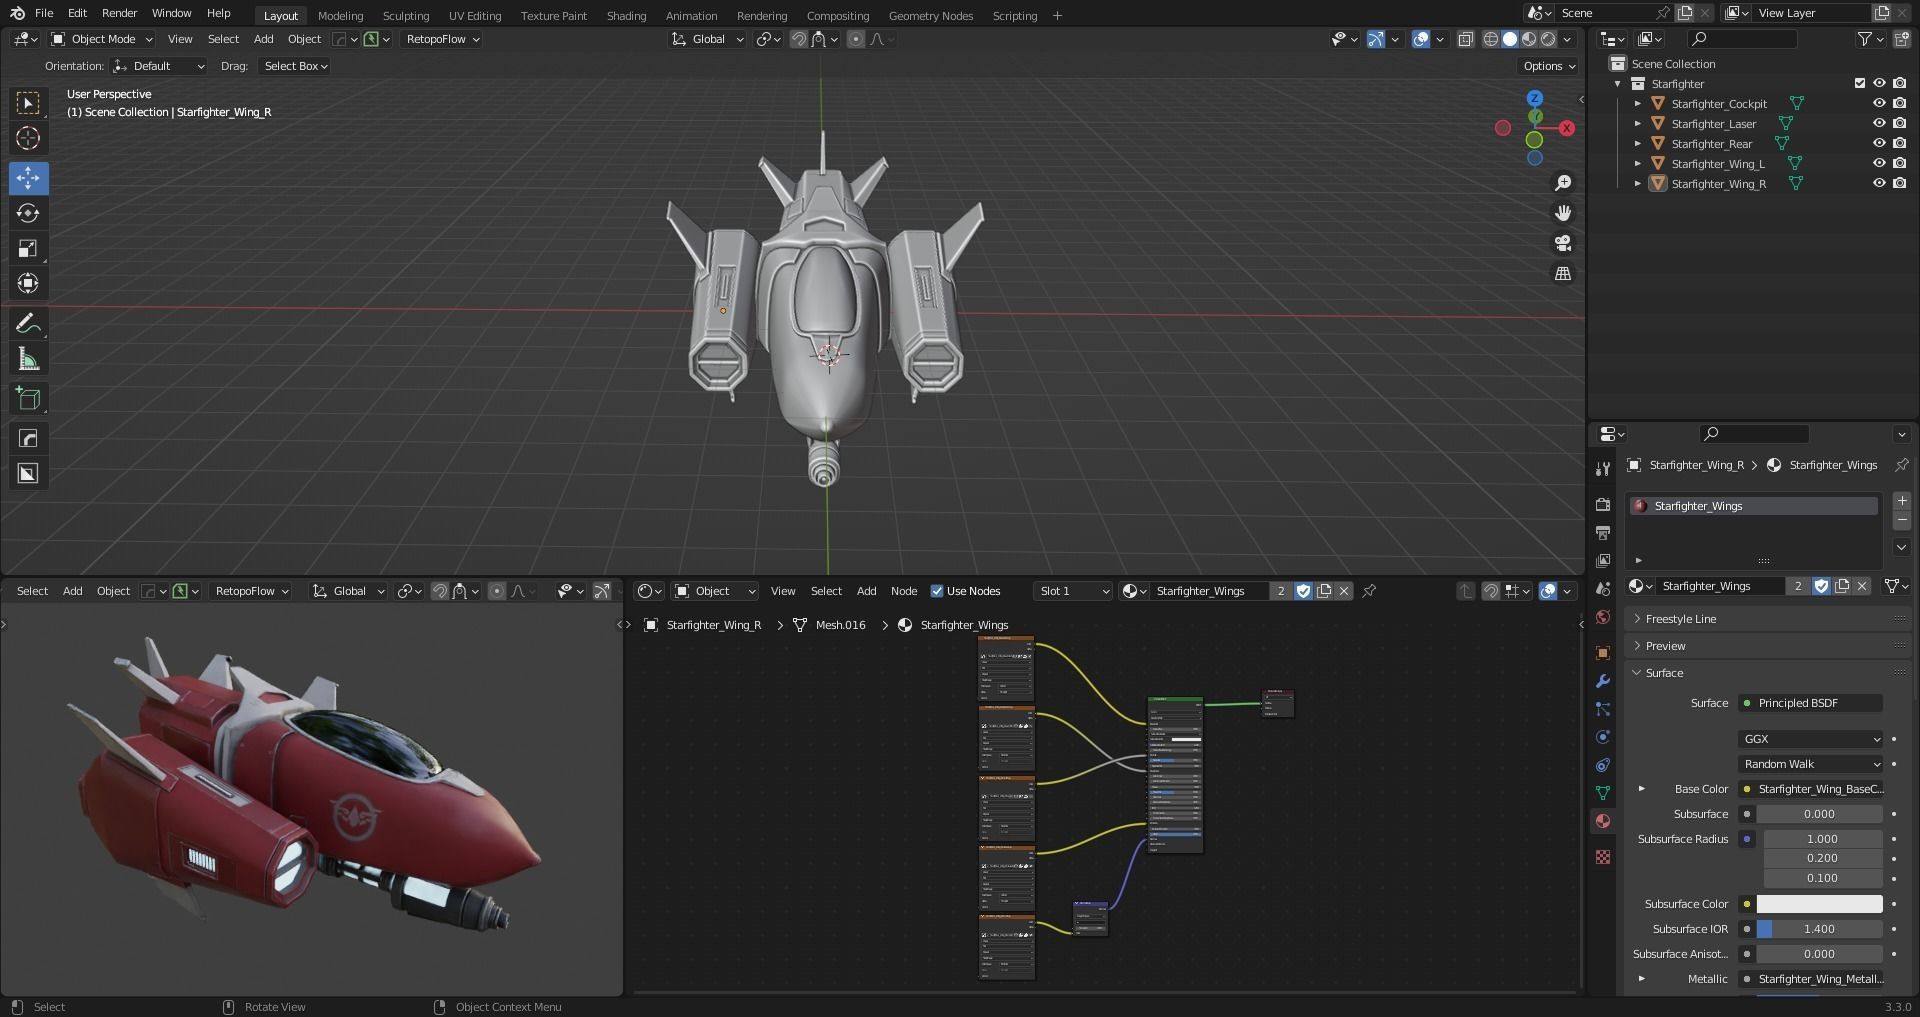
Task: Select Starfighter_Wings in material slot list
Action: [1752, 506]
